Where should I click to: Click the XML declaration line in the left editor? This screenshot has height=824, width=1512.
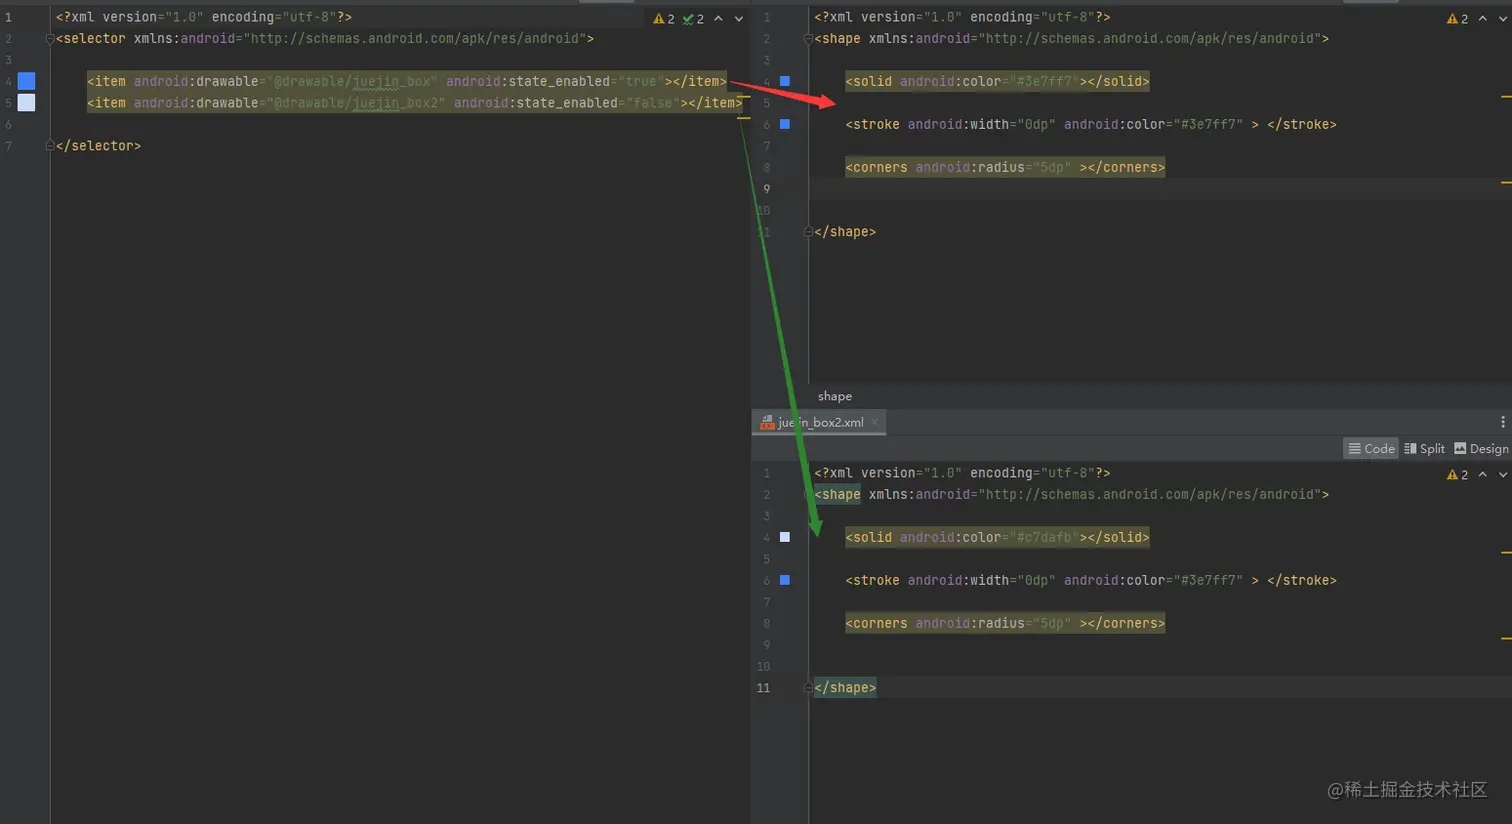point(204,17)
